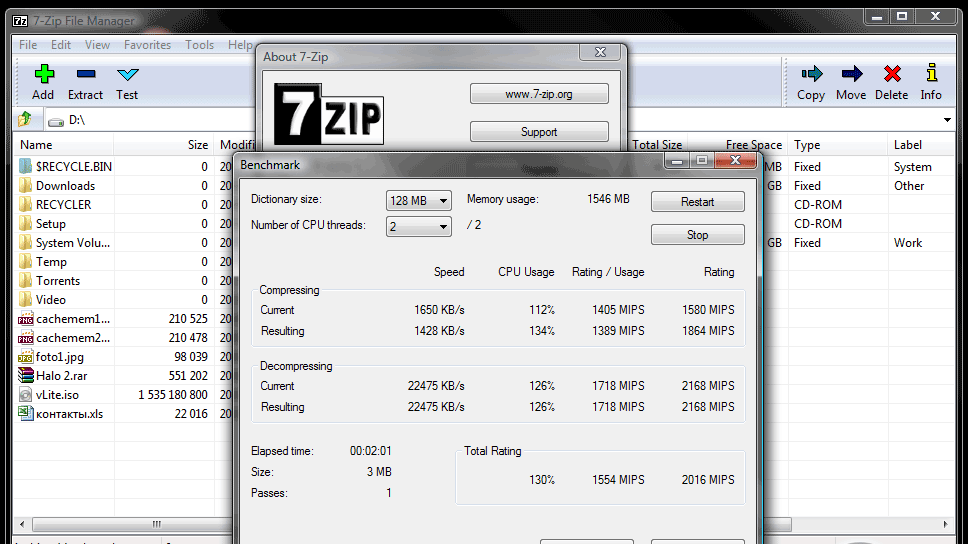The width and height of the screenshot is (968, 544).
Task: Click the Add toolbar icon
Action: coord(43,74)
